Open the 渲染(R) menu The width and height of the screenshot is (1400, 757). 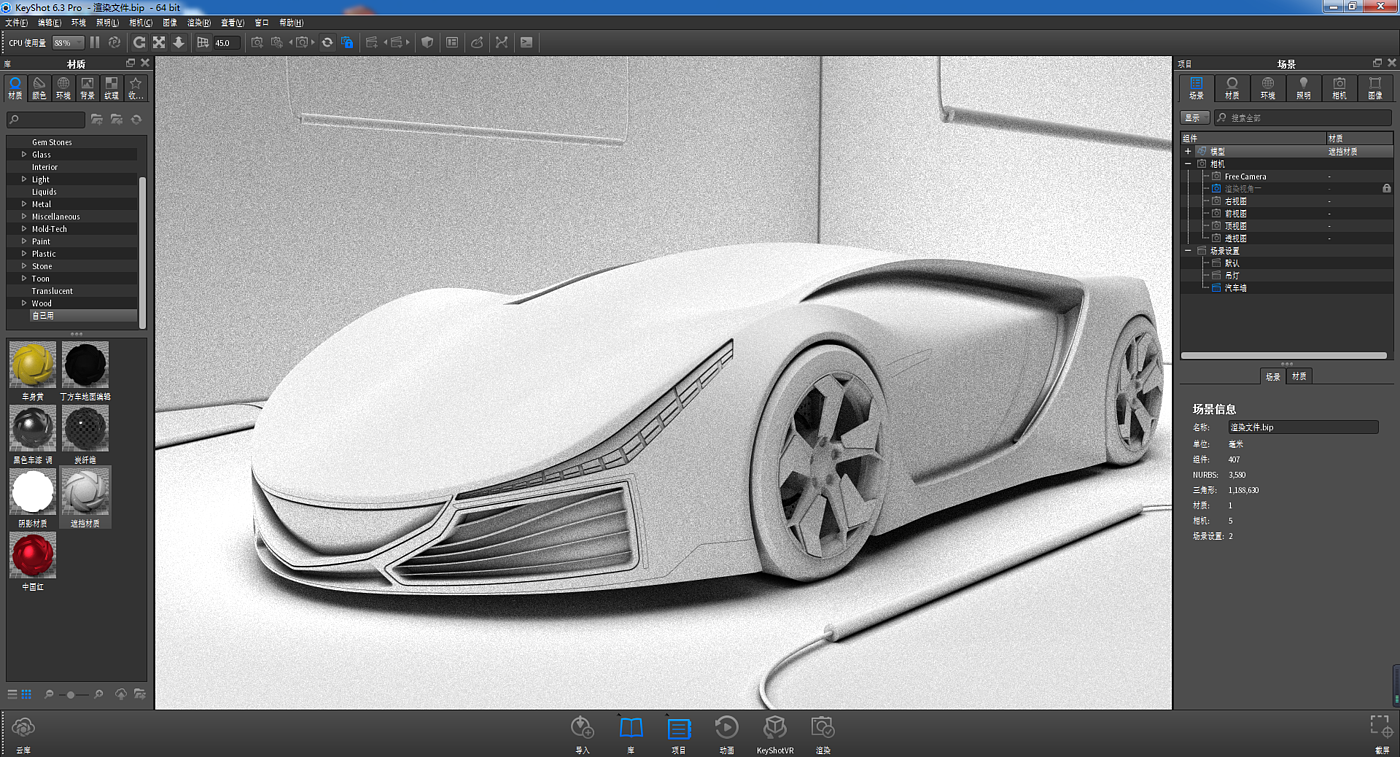[199, 22]
